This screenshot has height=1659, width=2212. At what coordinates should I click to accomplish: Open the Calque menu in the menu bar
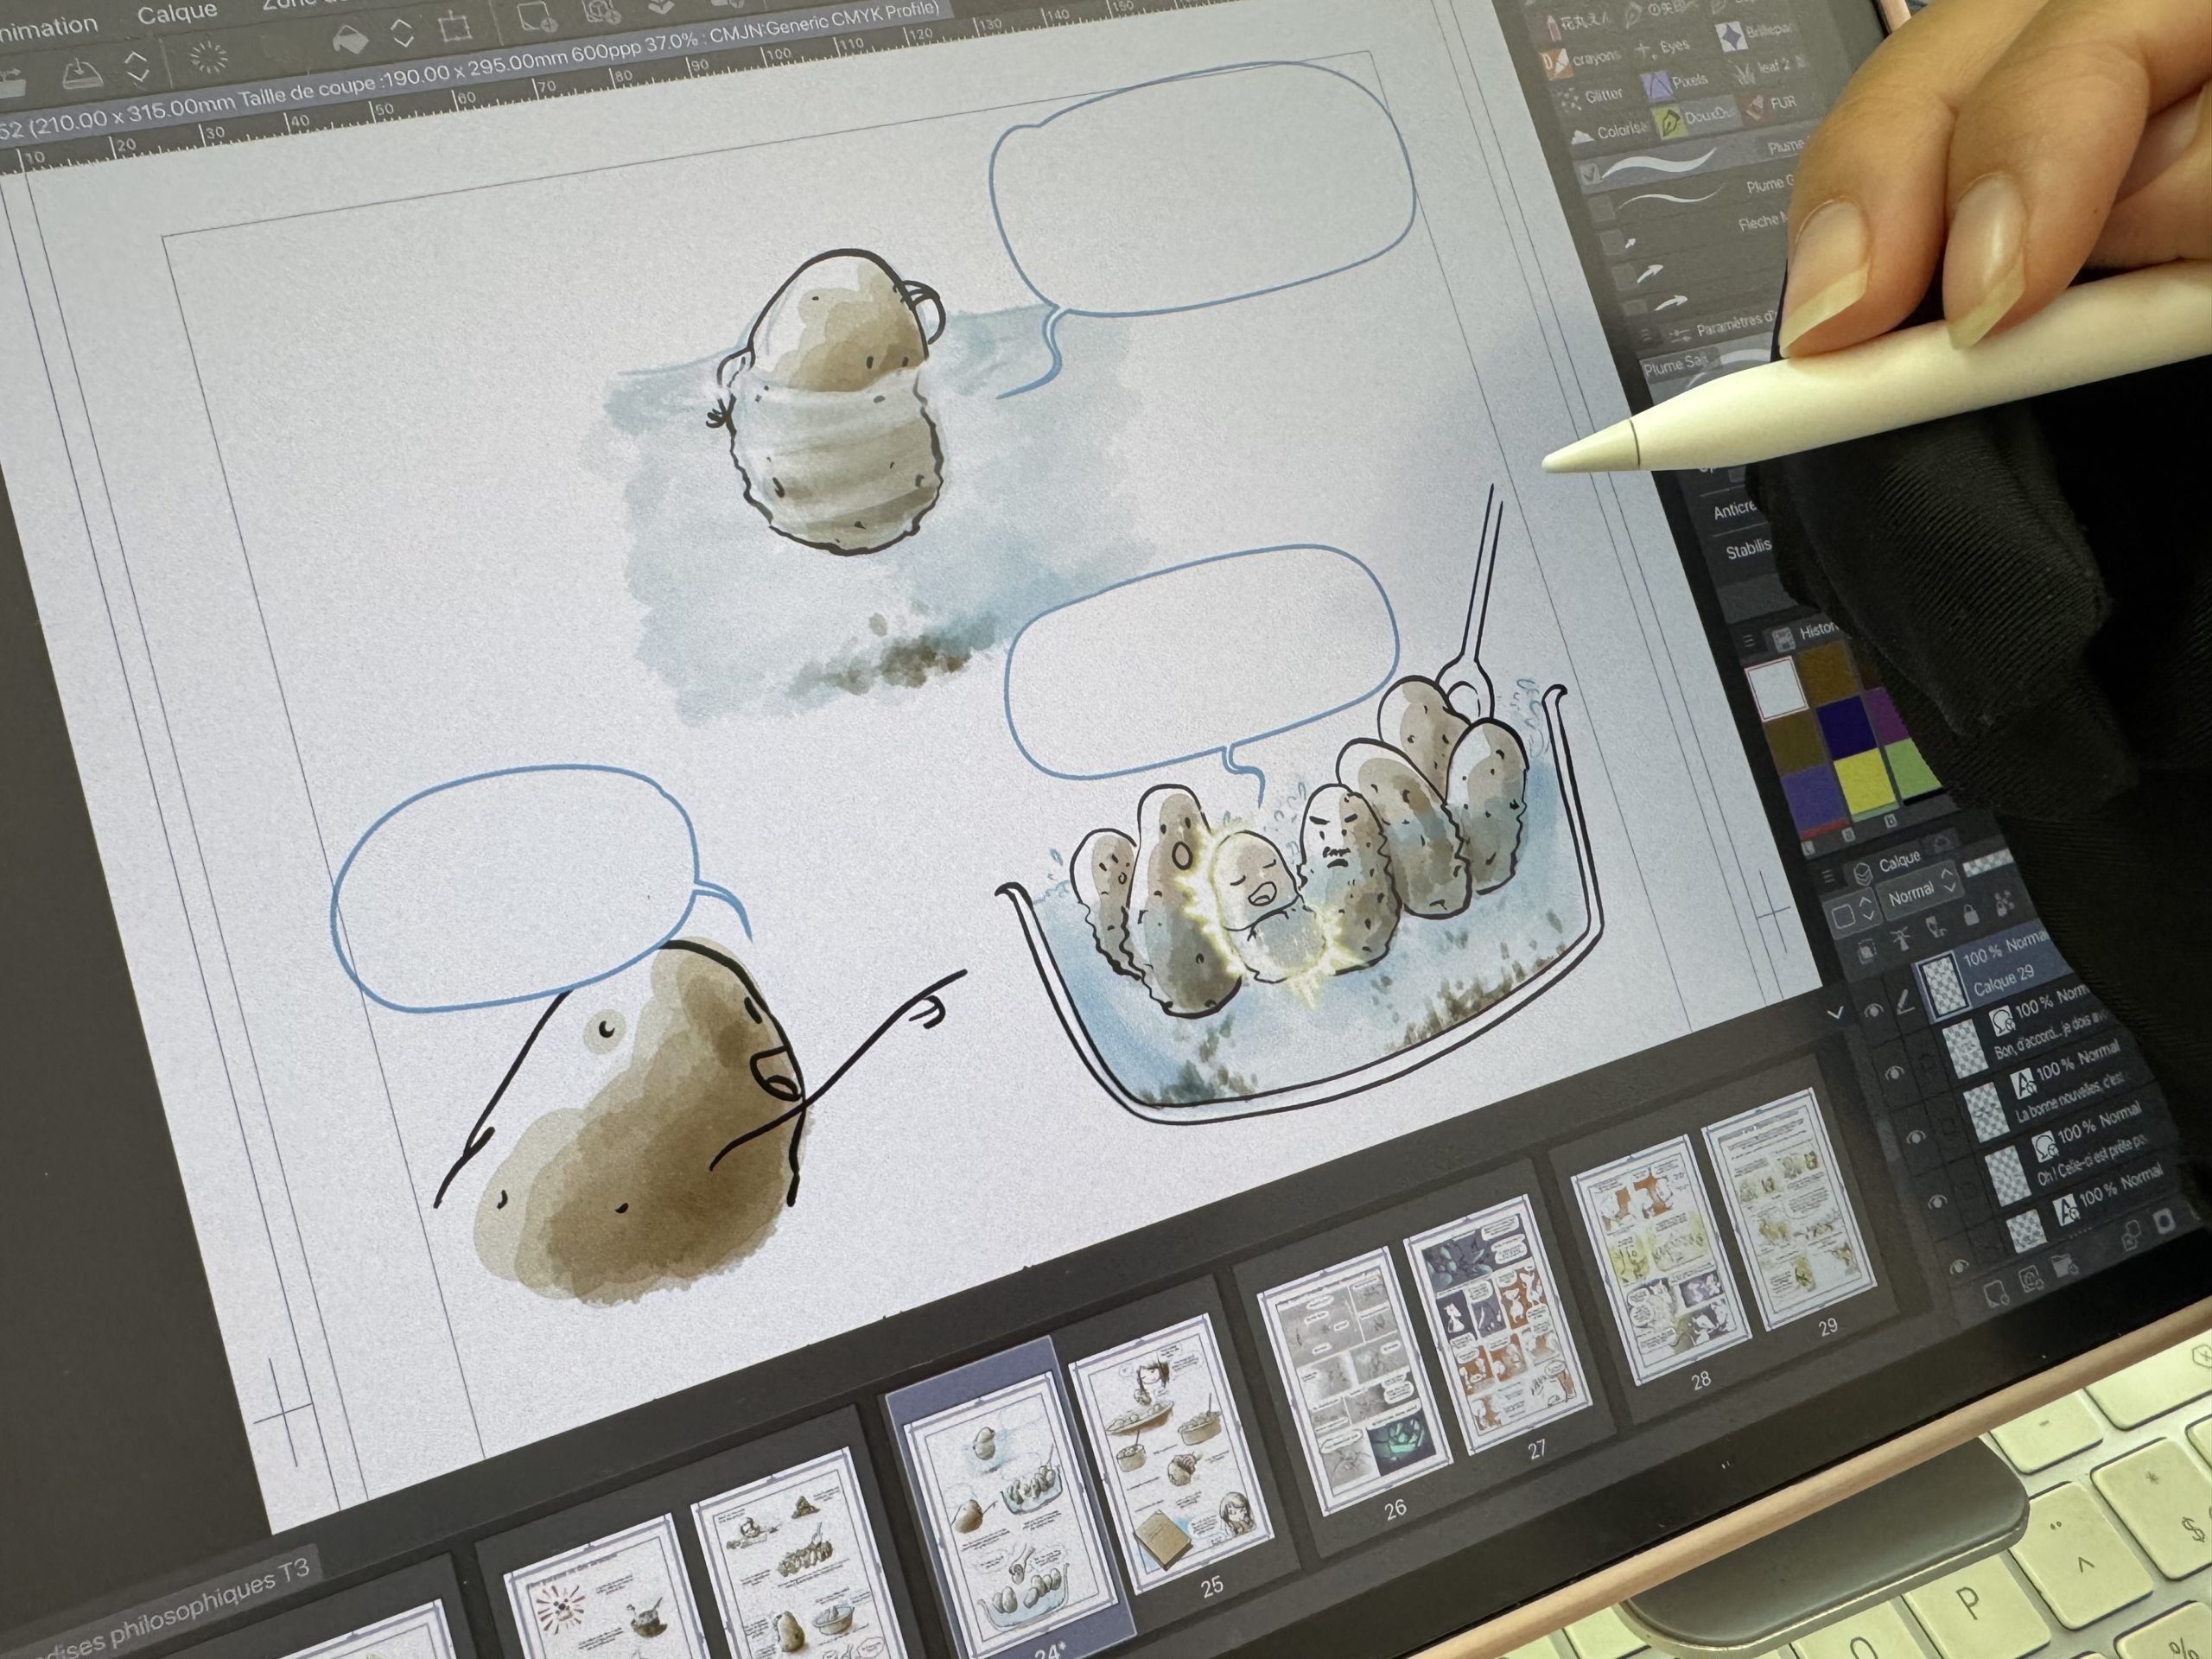coord(177,14)
